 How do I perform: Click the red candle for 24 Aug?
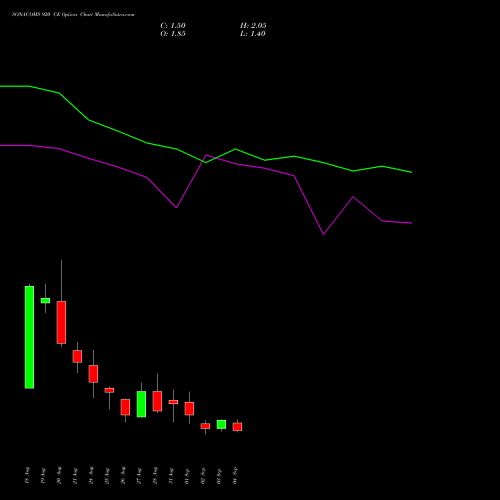pos(93,374)
